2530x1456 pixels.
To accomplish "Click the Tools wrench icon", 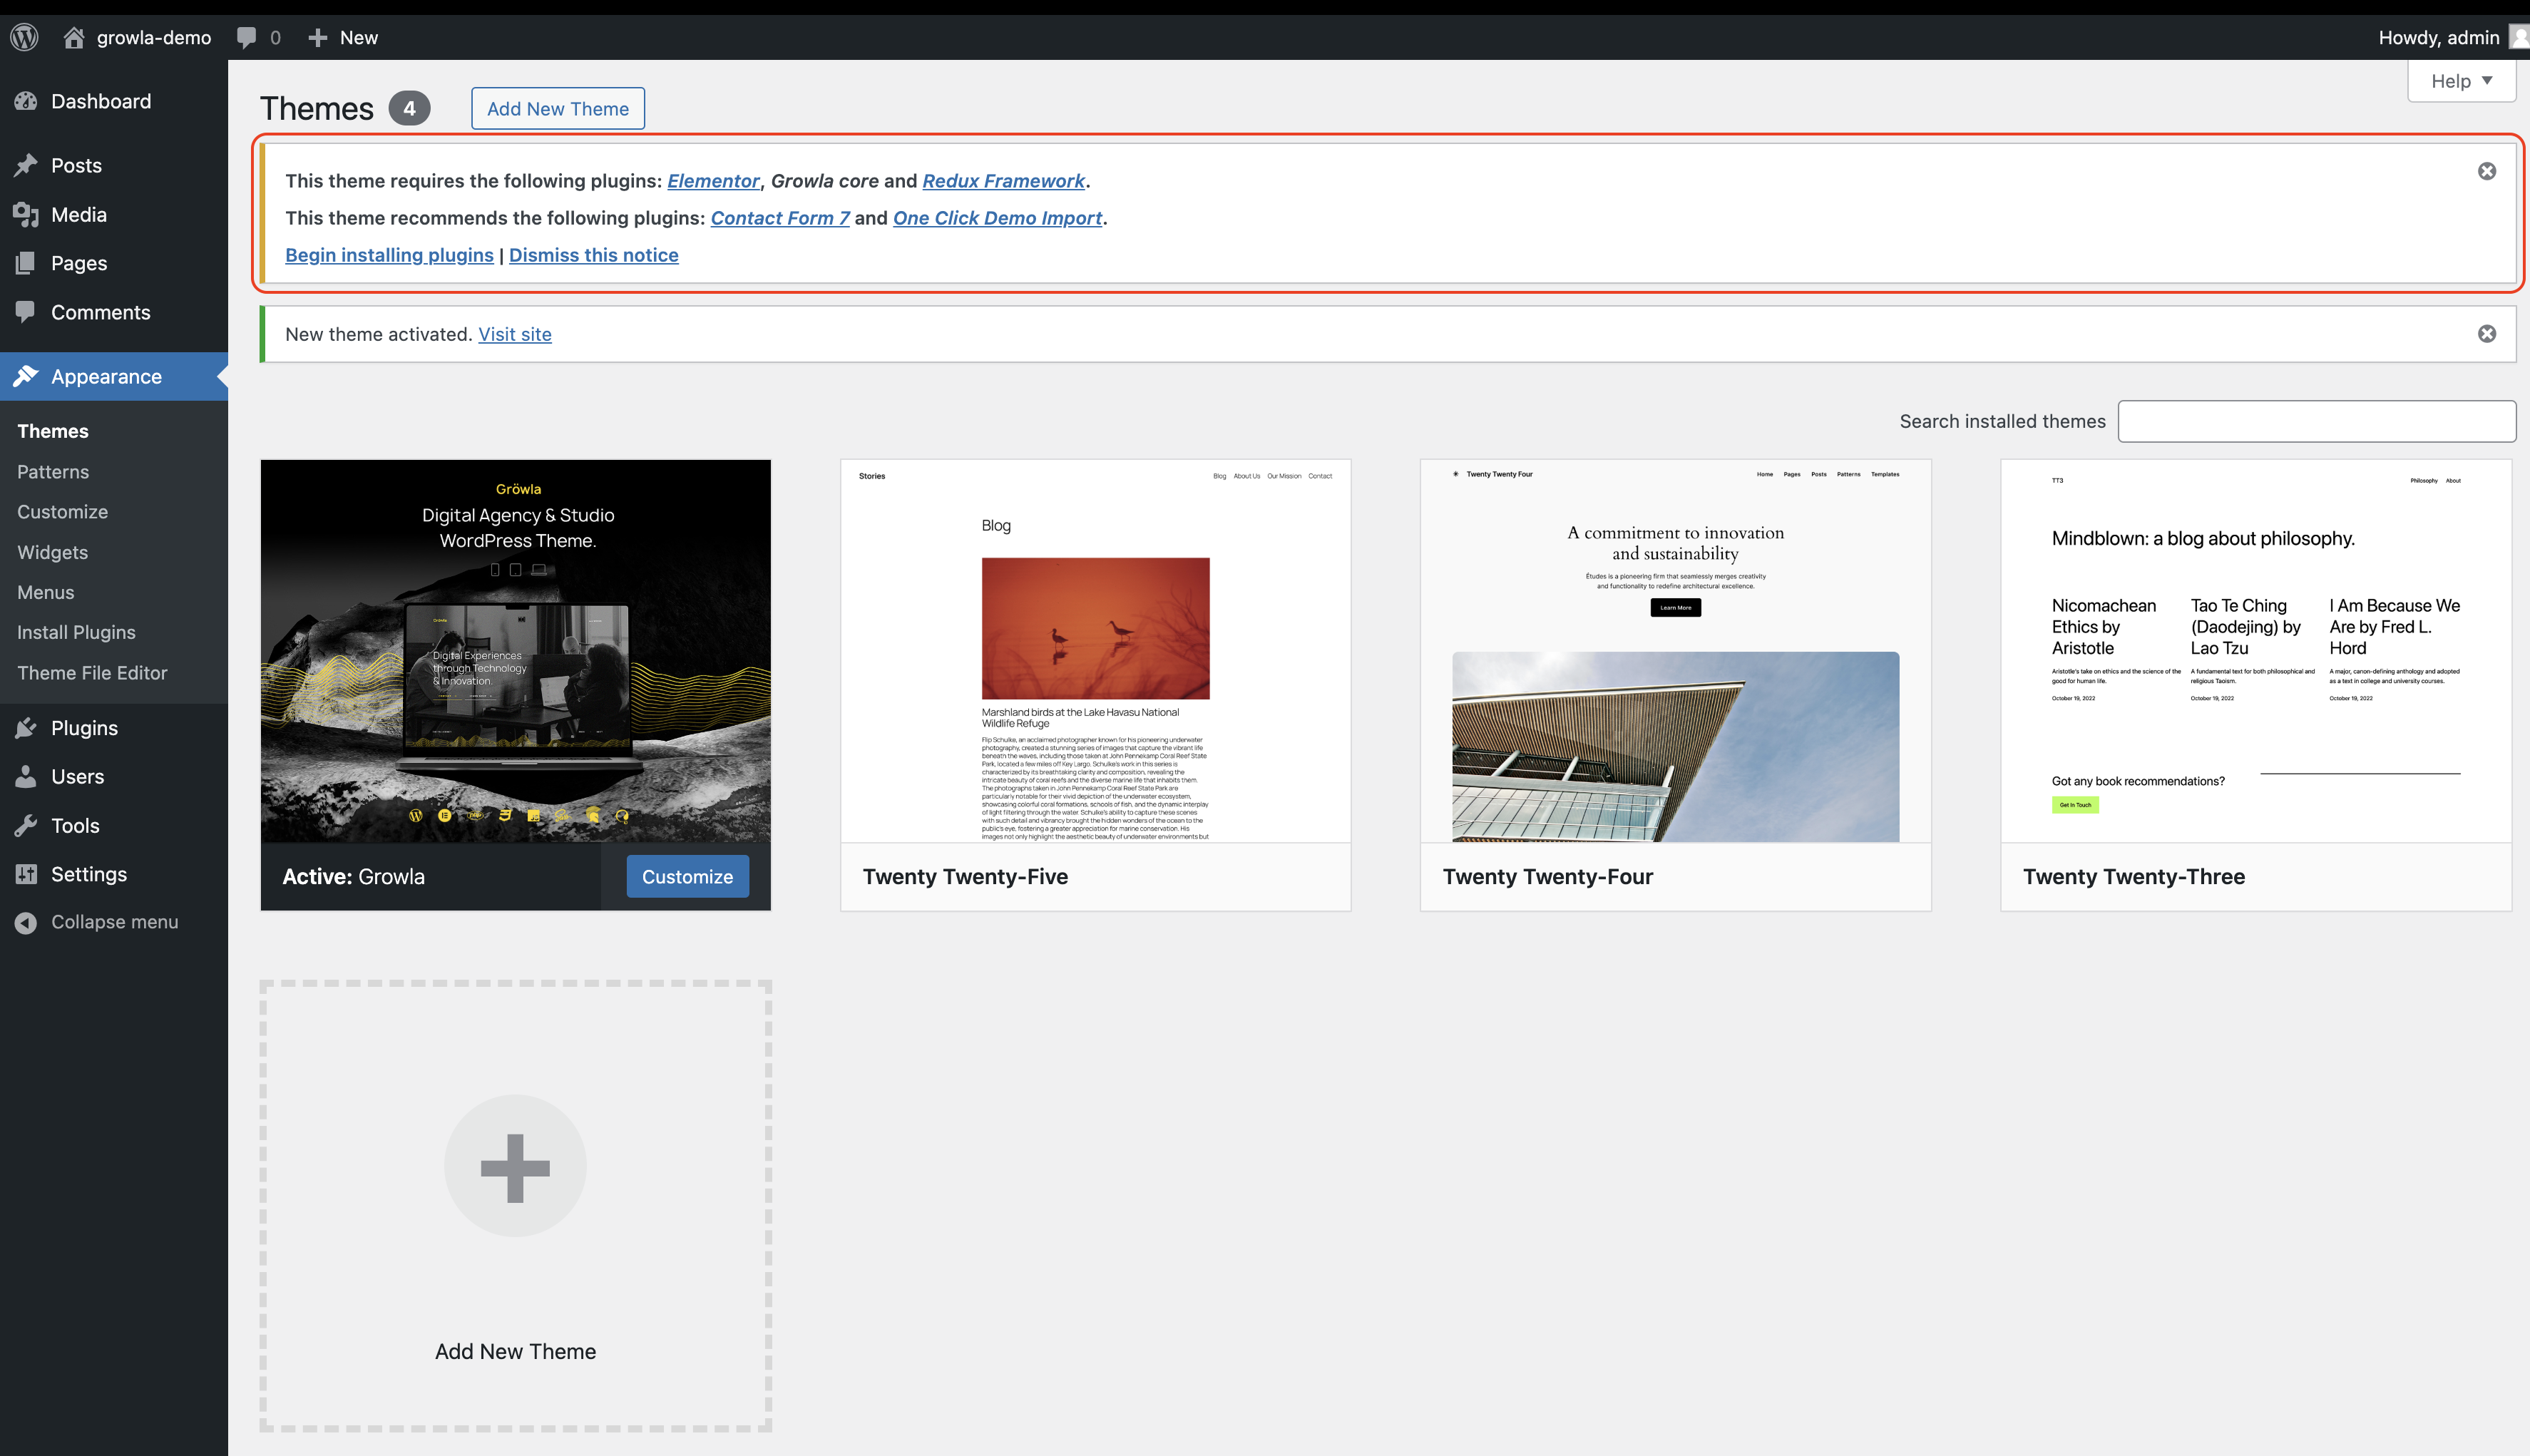I will coord(26,825).
